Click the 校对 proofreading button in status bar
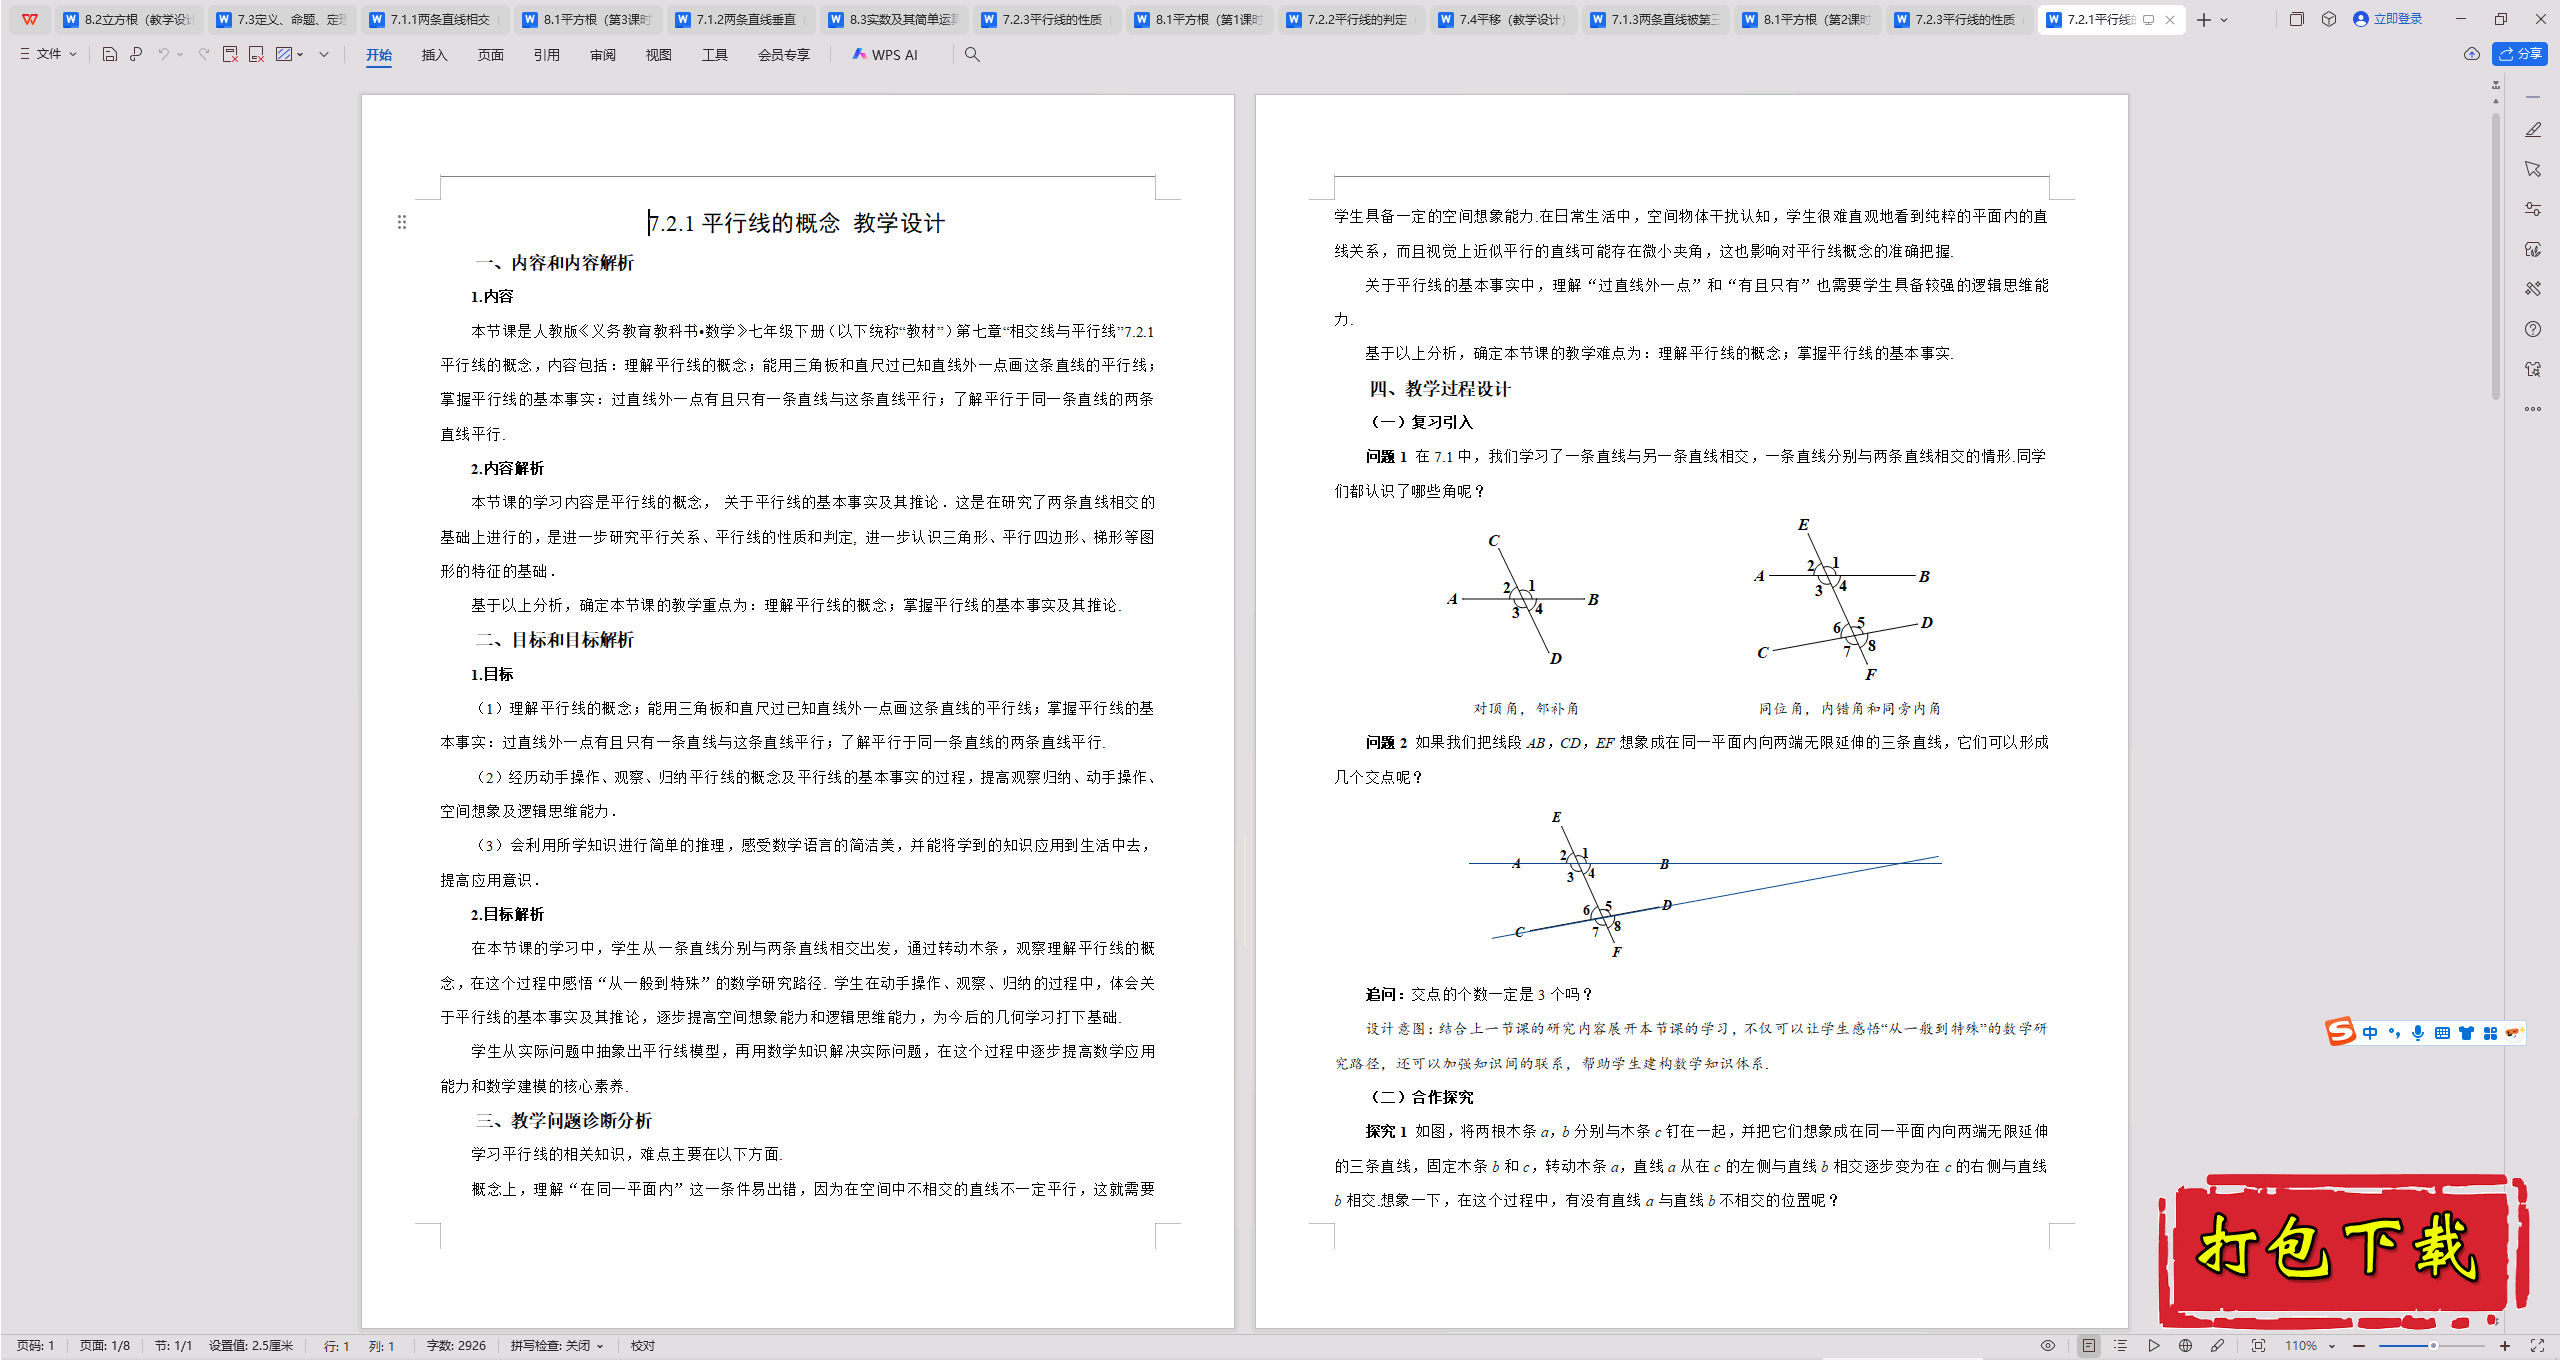The width and height of the screenshot is (2560, 1360). tap(643, 1346)
